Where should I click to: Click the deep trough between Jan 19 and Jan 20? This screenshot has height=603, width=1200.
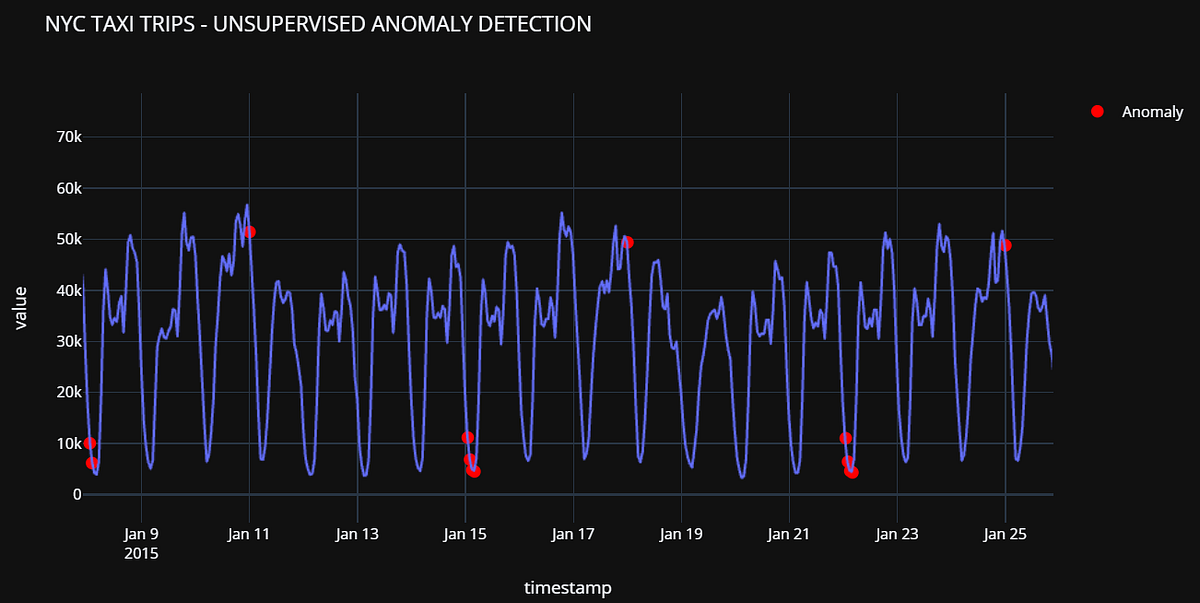tap(692, 470)
